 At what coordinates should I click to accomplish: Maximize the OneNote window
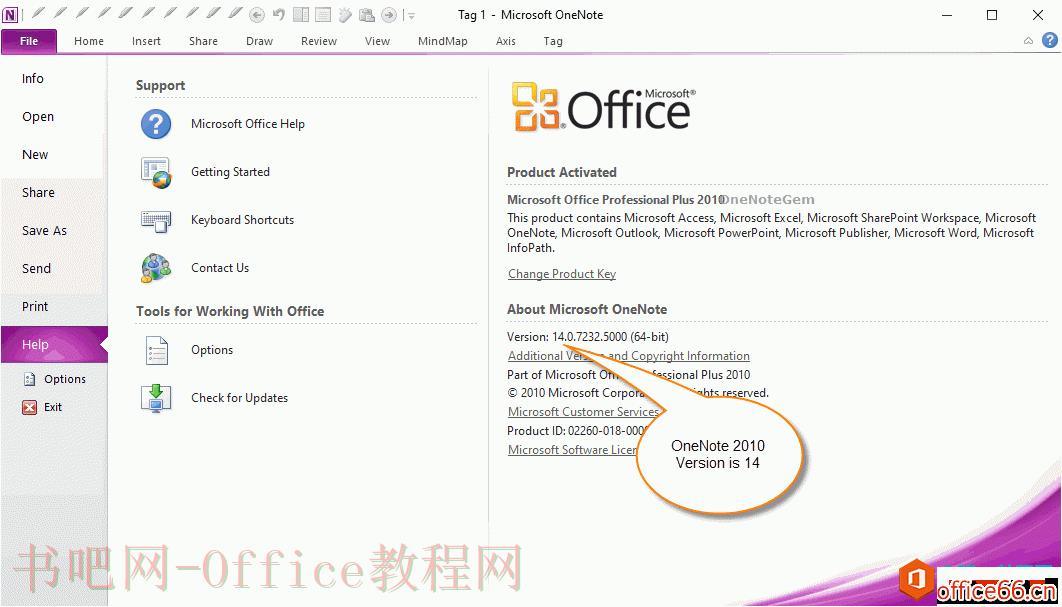pos(992,15)
